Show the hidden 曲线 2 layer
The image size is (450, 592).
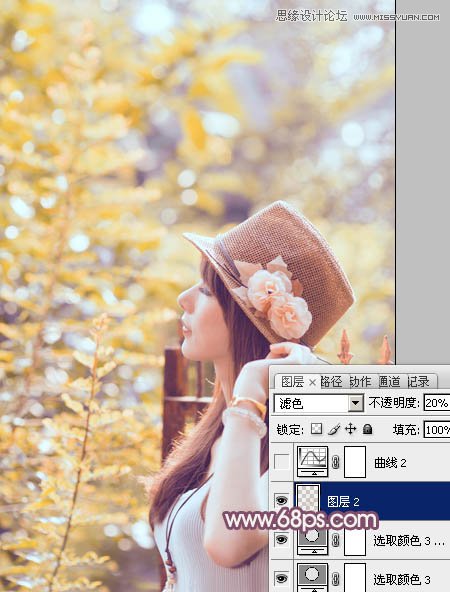281,461
